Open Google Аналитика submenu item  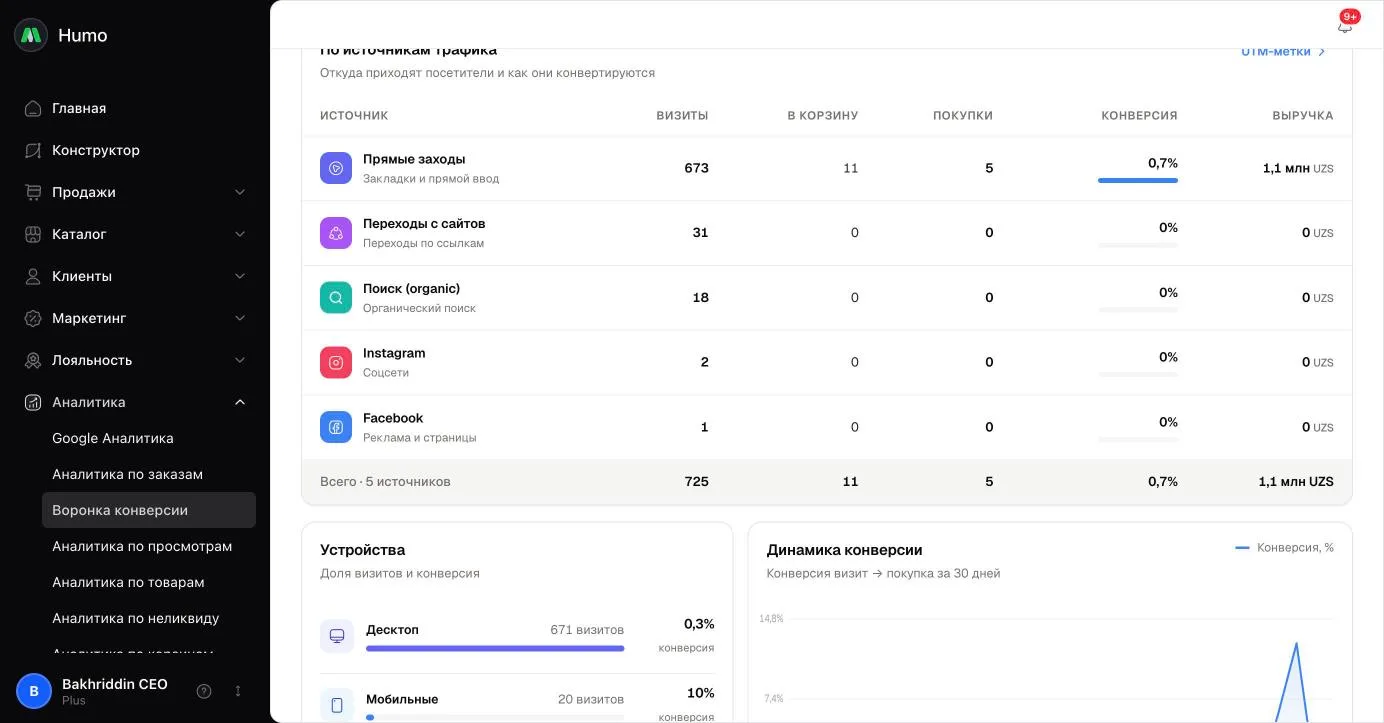pos(149,438)
